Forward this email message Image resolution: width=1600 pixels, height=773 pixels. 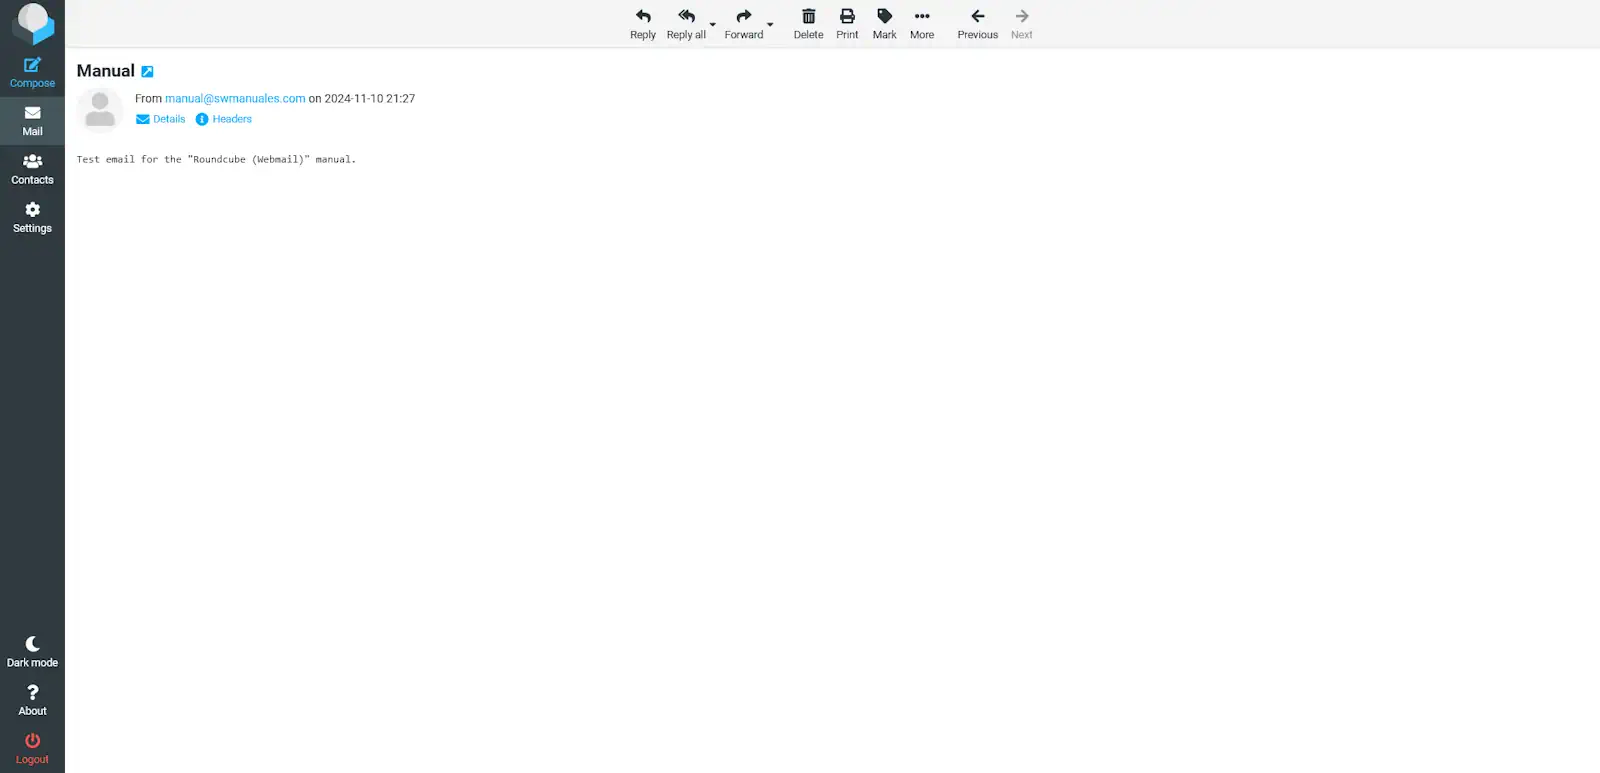pos(743,23)
